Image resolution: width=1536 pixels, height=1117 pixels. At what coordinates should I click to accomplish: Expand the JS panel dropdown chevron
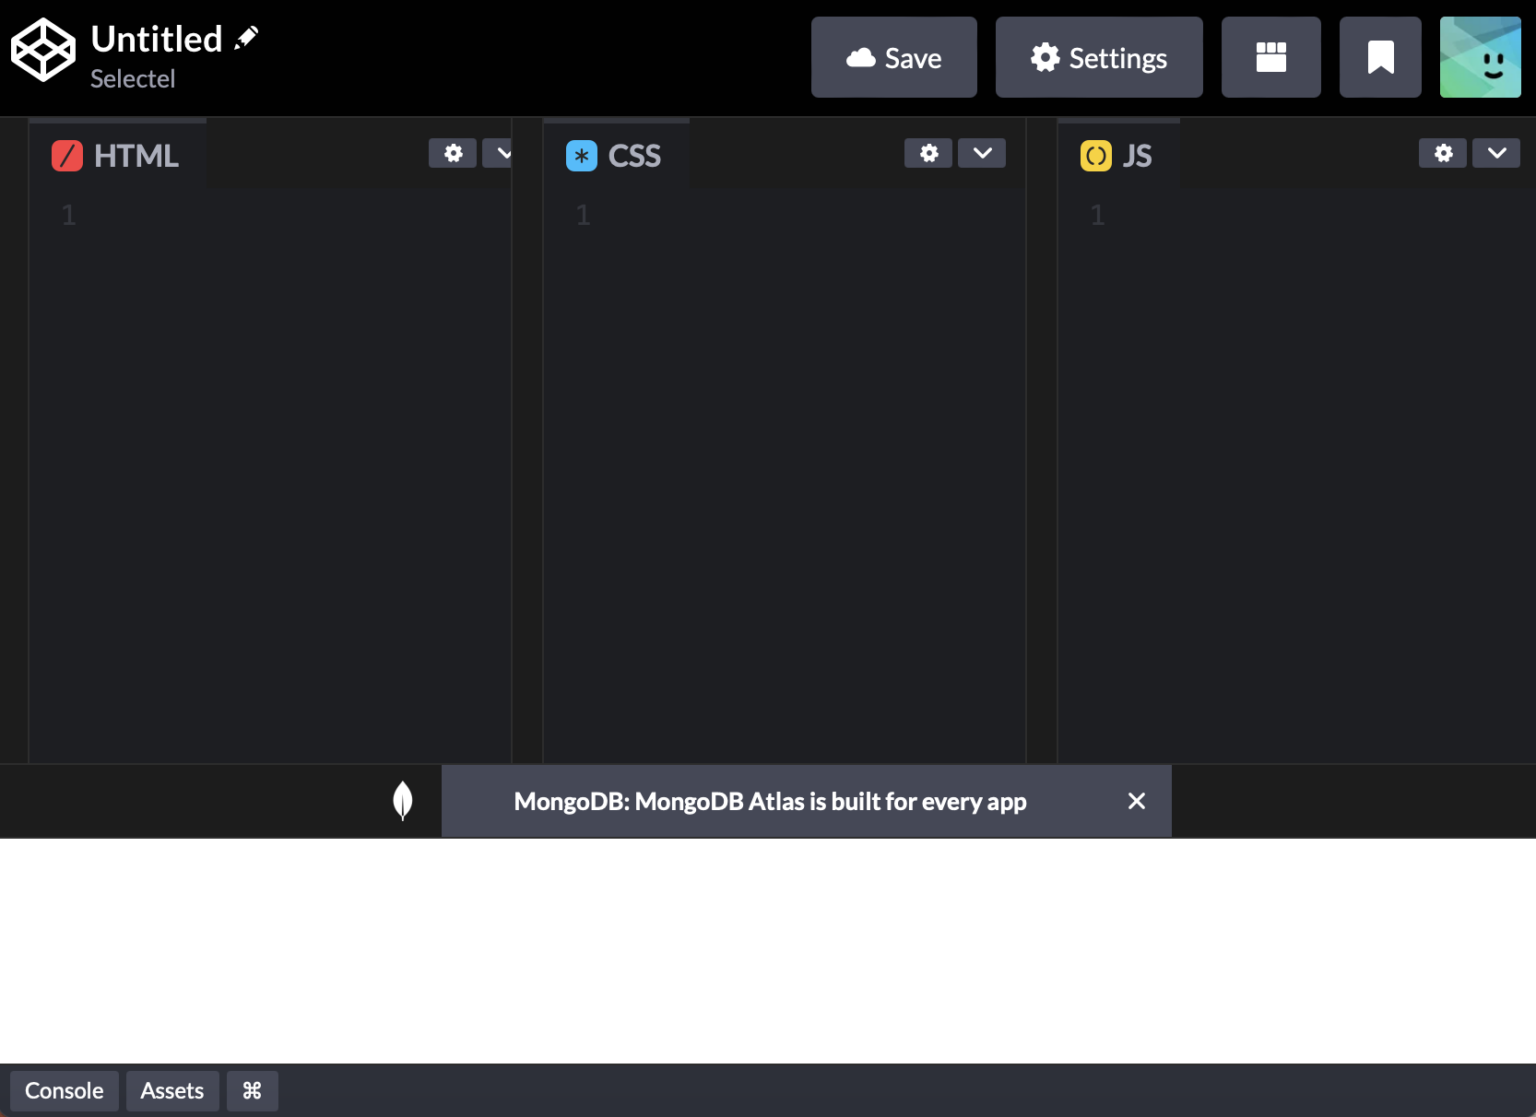coord(1496,153)
